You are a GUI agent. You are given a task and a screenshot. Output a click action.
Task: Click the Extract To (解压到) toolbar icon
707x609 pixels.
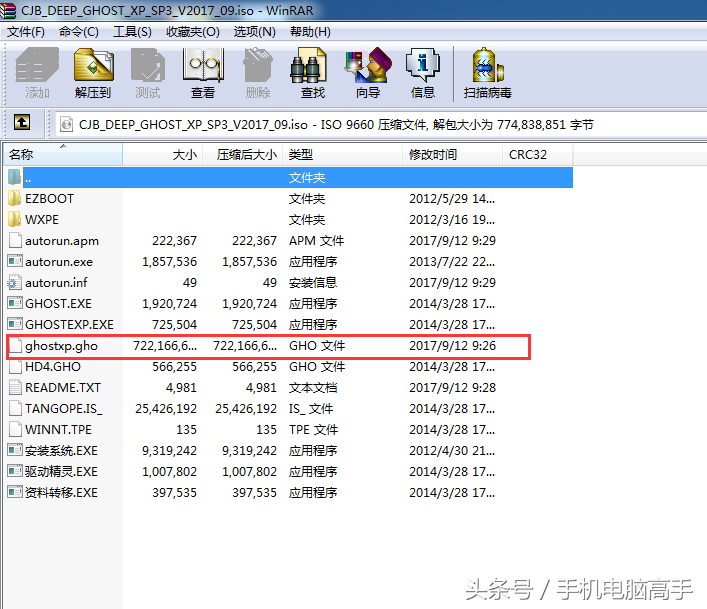[93, 73]
